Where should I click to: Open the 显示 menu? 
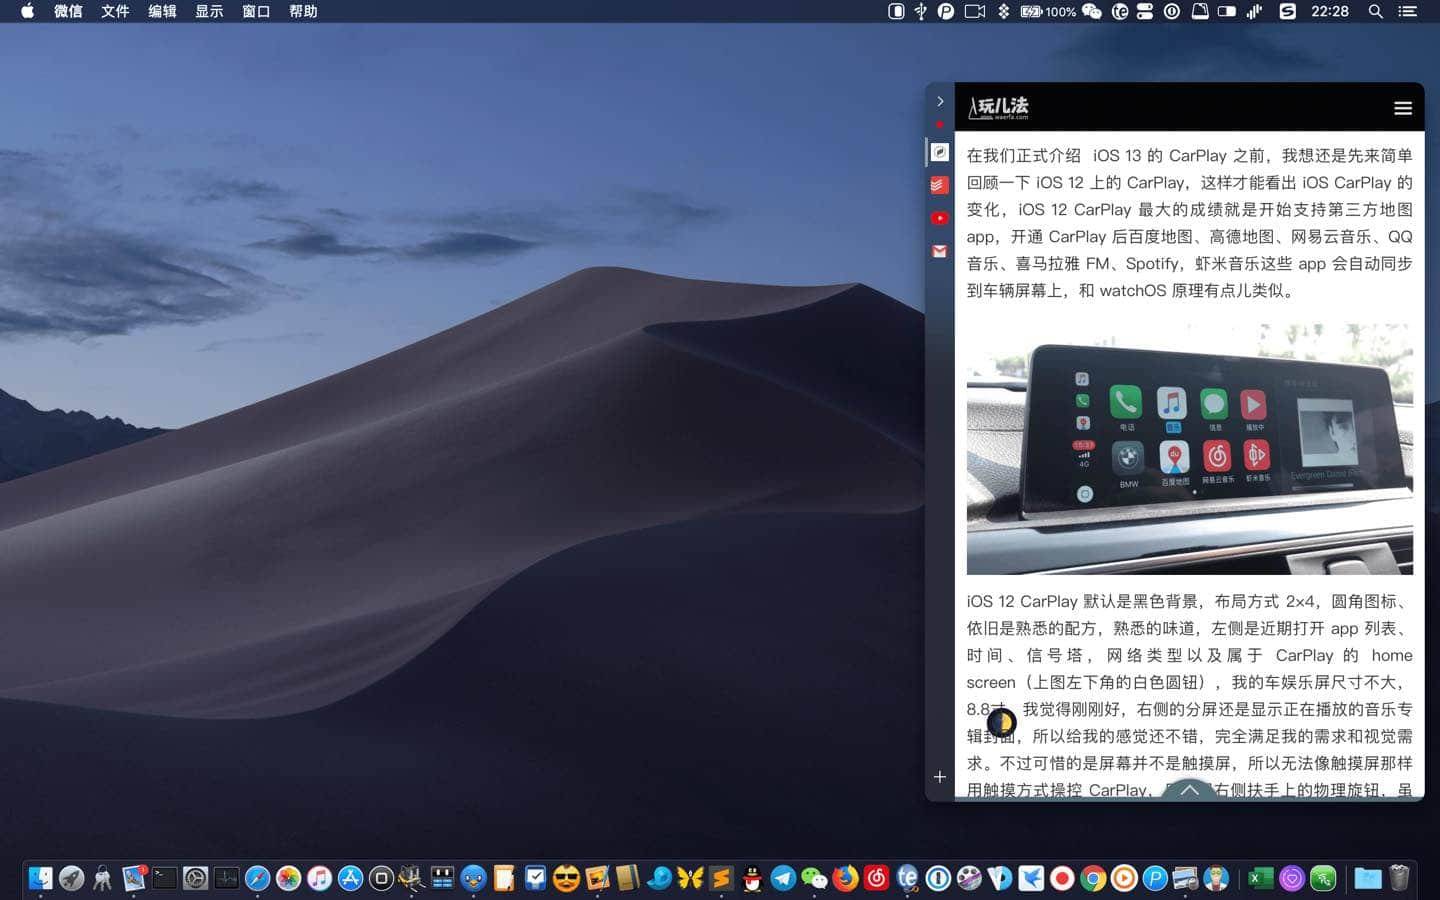[x=209, y=11]
